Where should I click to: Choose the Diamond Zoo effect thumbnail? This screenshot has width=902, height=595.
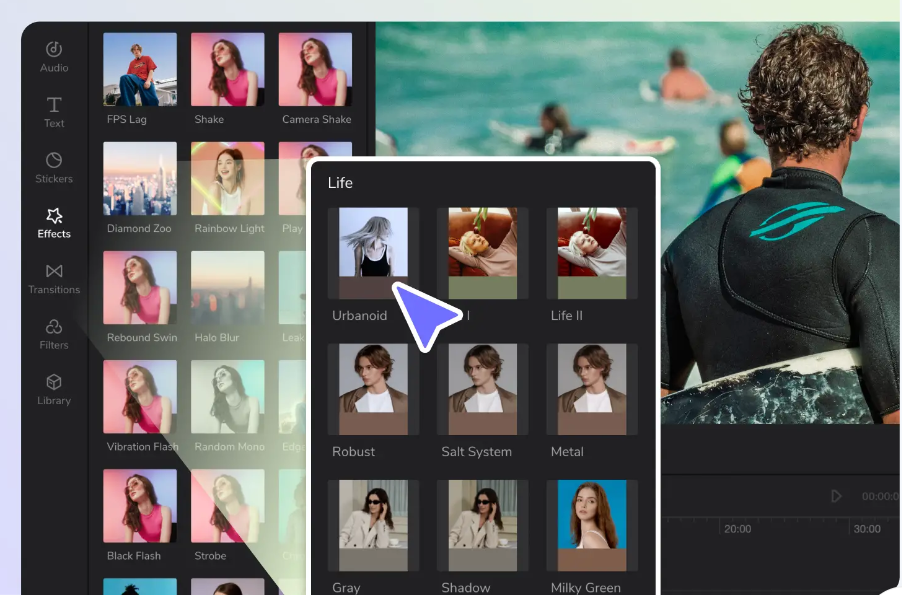coord(140,179)
